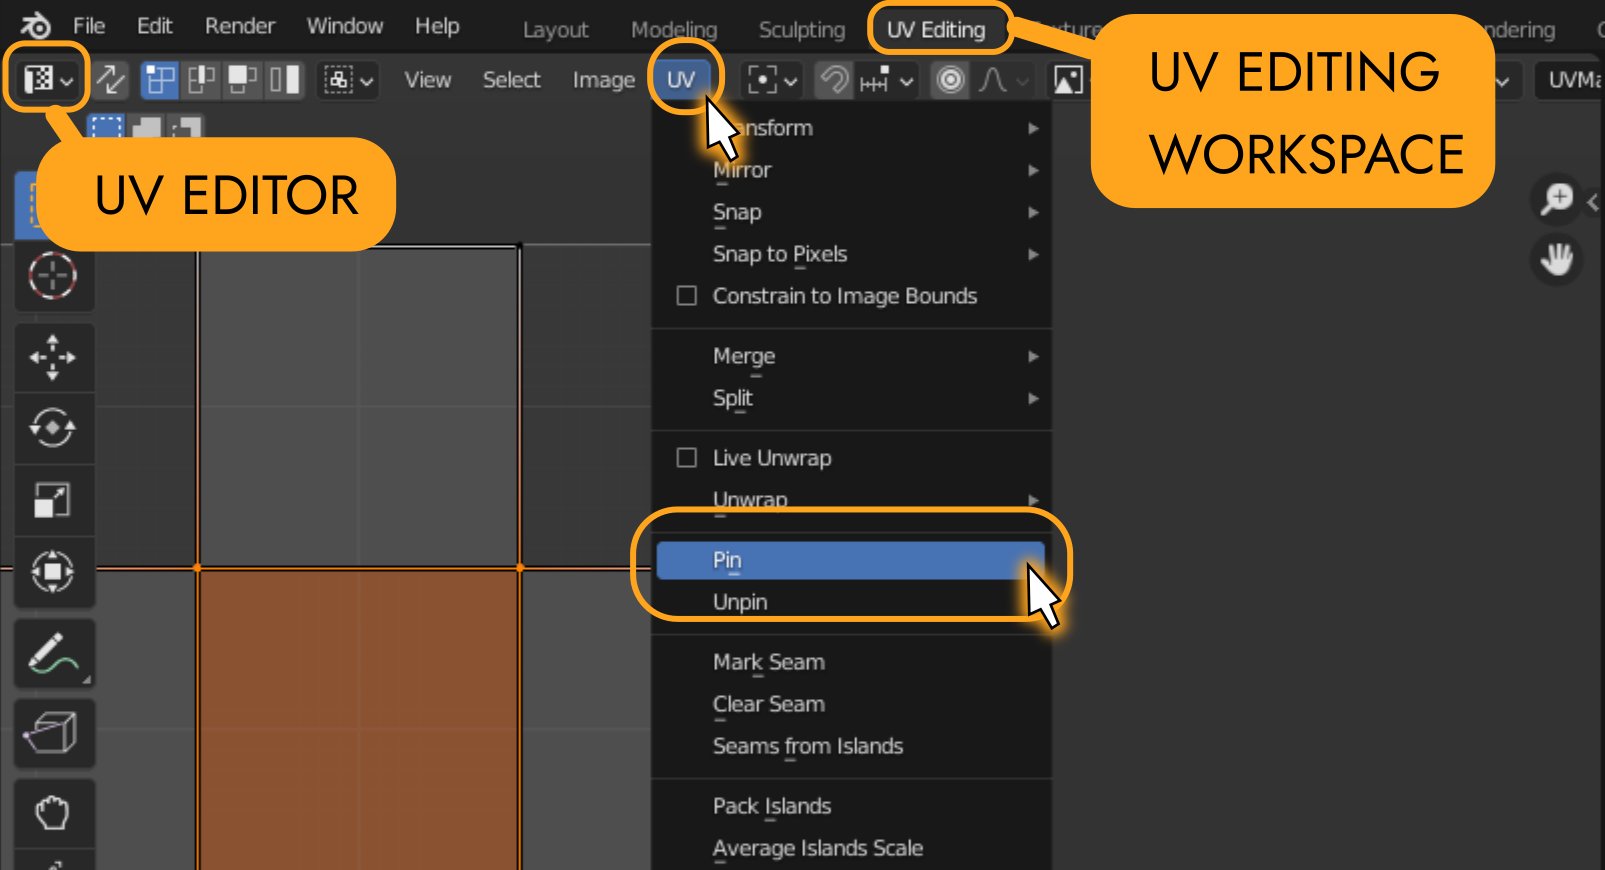The height and width of the screenshot is (870, 1605).
Task: Toggle proportional editing button
Action: (x=950, y=80)
